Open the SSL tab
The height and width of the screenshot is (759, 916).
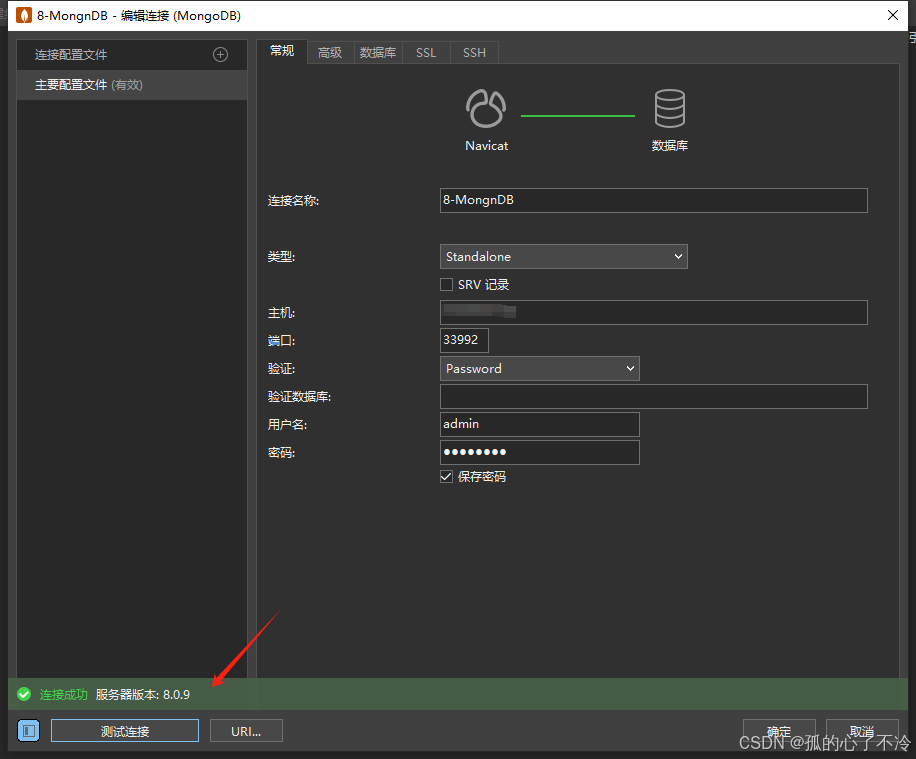coord(426,53)
